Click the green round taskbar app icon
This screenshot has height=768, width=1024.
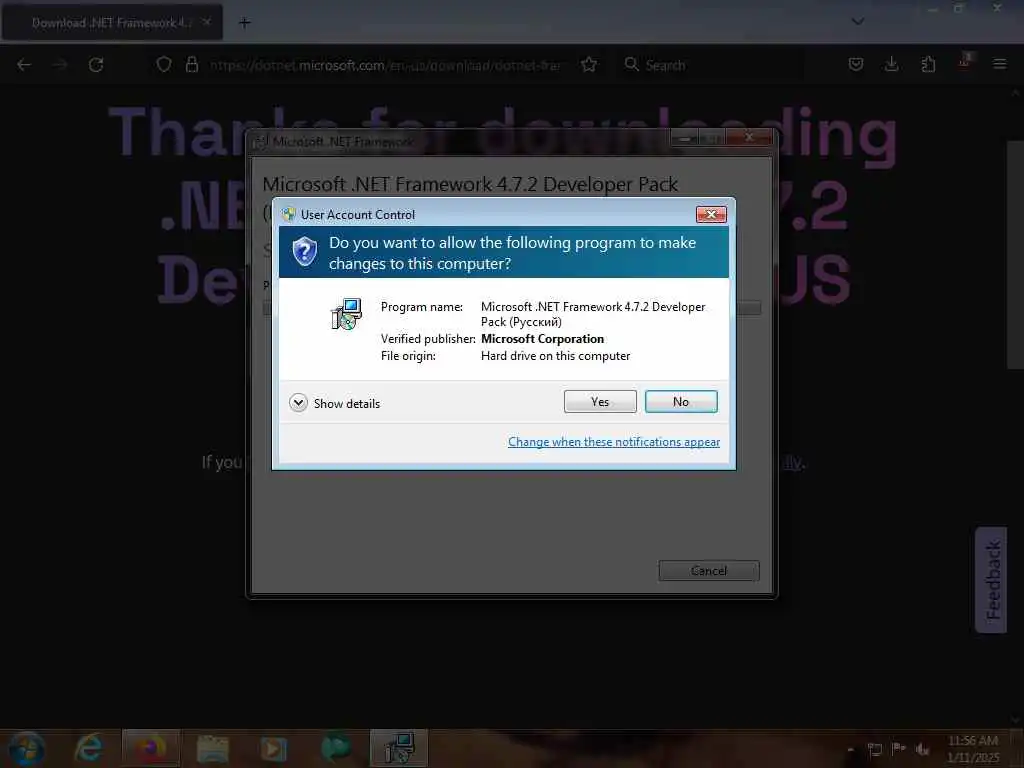click(336, 748)
